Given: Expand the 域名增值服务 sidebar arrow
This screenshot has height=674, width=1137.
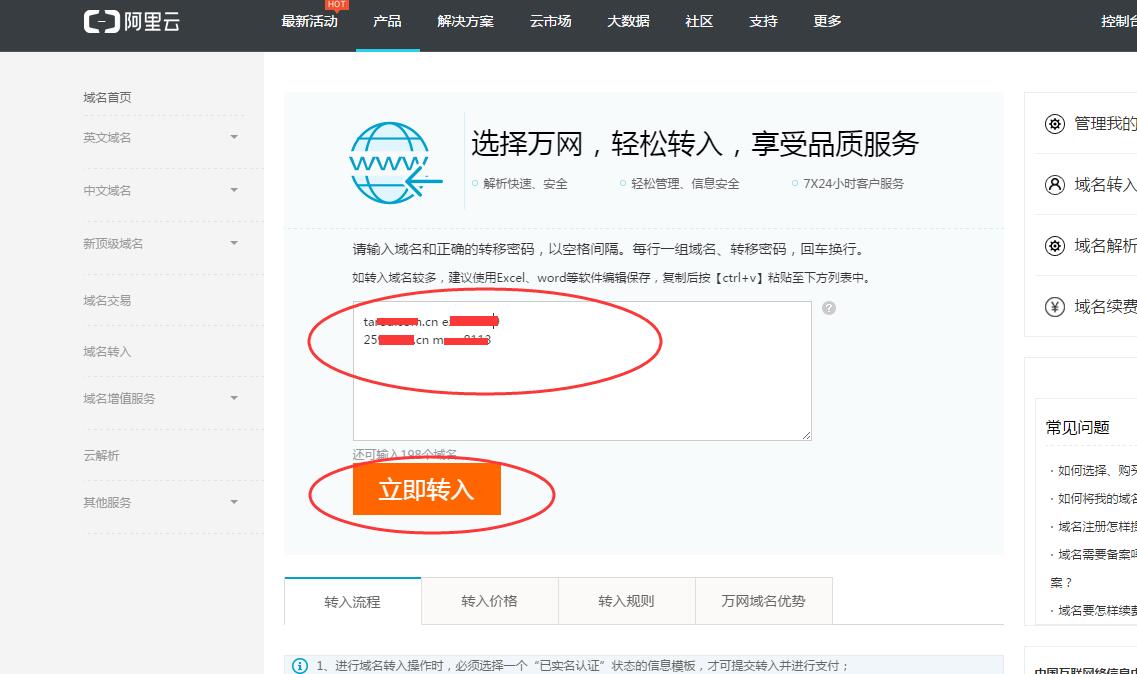Looking at the screenshot, I should (233, 398).
